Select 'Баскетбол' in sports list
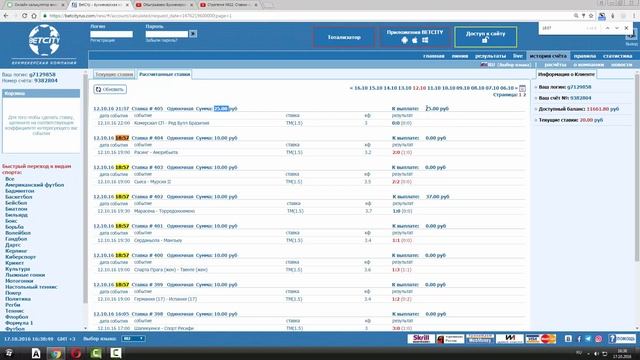The width and height of the screenshot is (640, 360). [x=18, y=197]
